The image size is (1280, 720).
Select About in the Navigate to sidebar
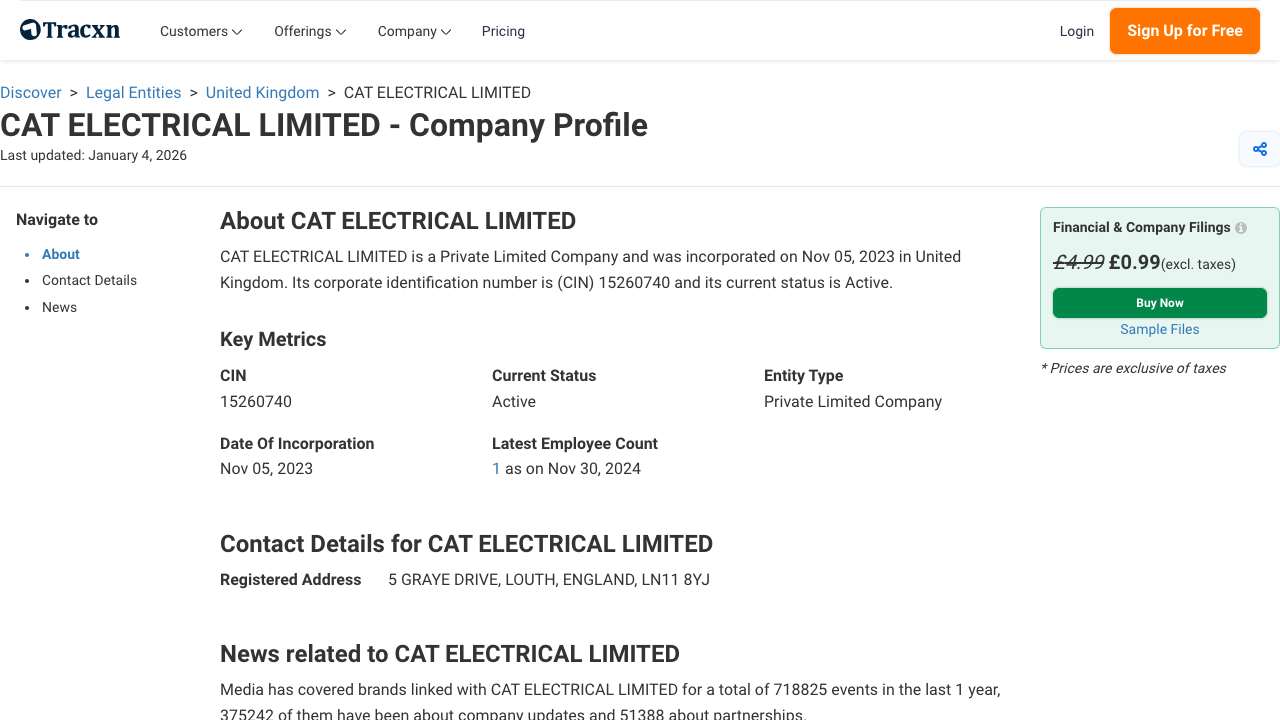click(x=60, y=254)
